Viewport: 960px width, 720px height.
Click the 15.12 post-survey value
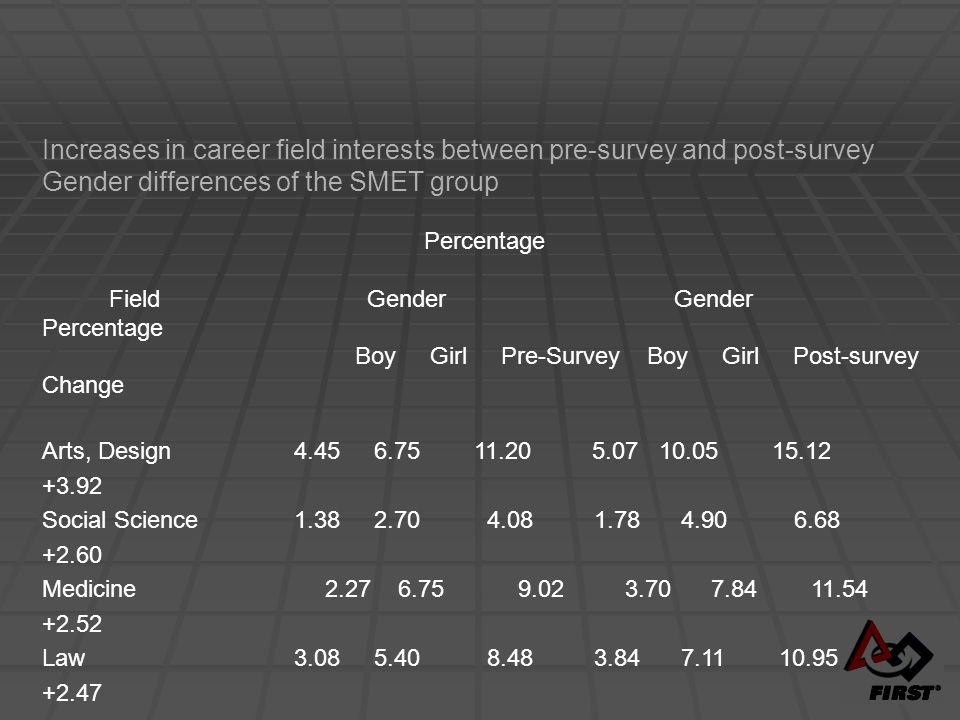point(801,451)
